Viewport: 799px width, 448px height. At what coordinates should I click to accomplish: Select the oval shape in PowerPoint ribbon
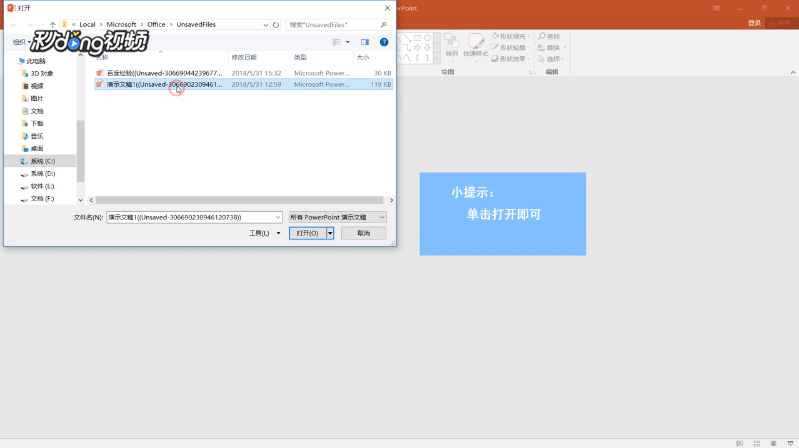(428, 38)
